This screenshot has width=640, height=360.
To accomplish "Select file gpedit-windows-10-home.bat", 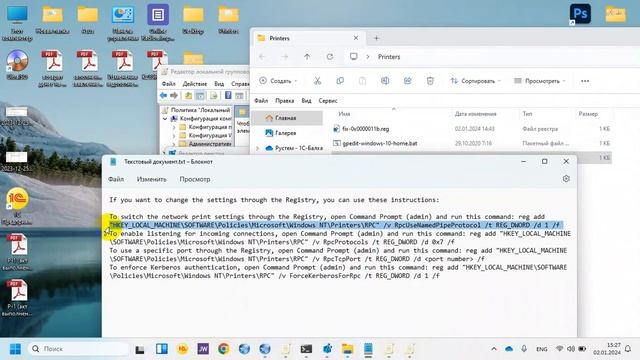I will point(380,143).
